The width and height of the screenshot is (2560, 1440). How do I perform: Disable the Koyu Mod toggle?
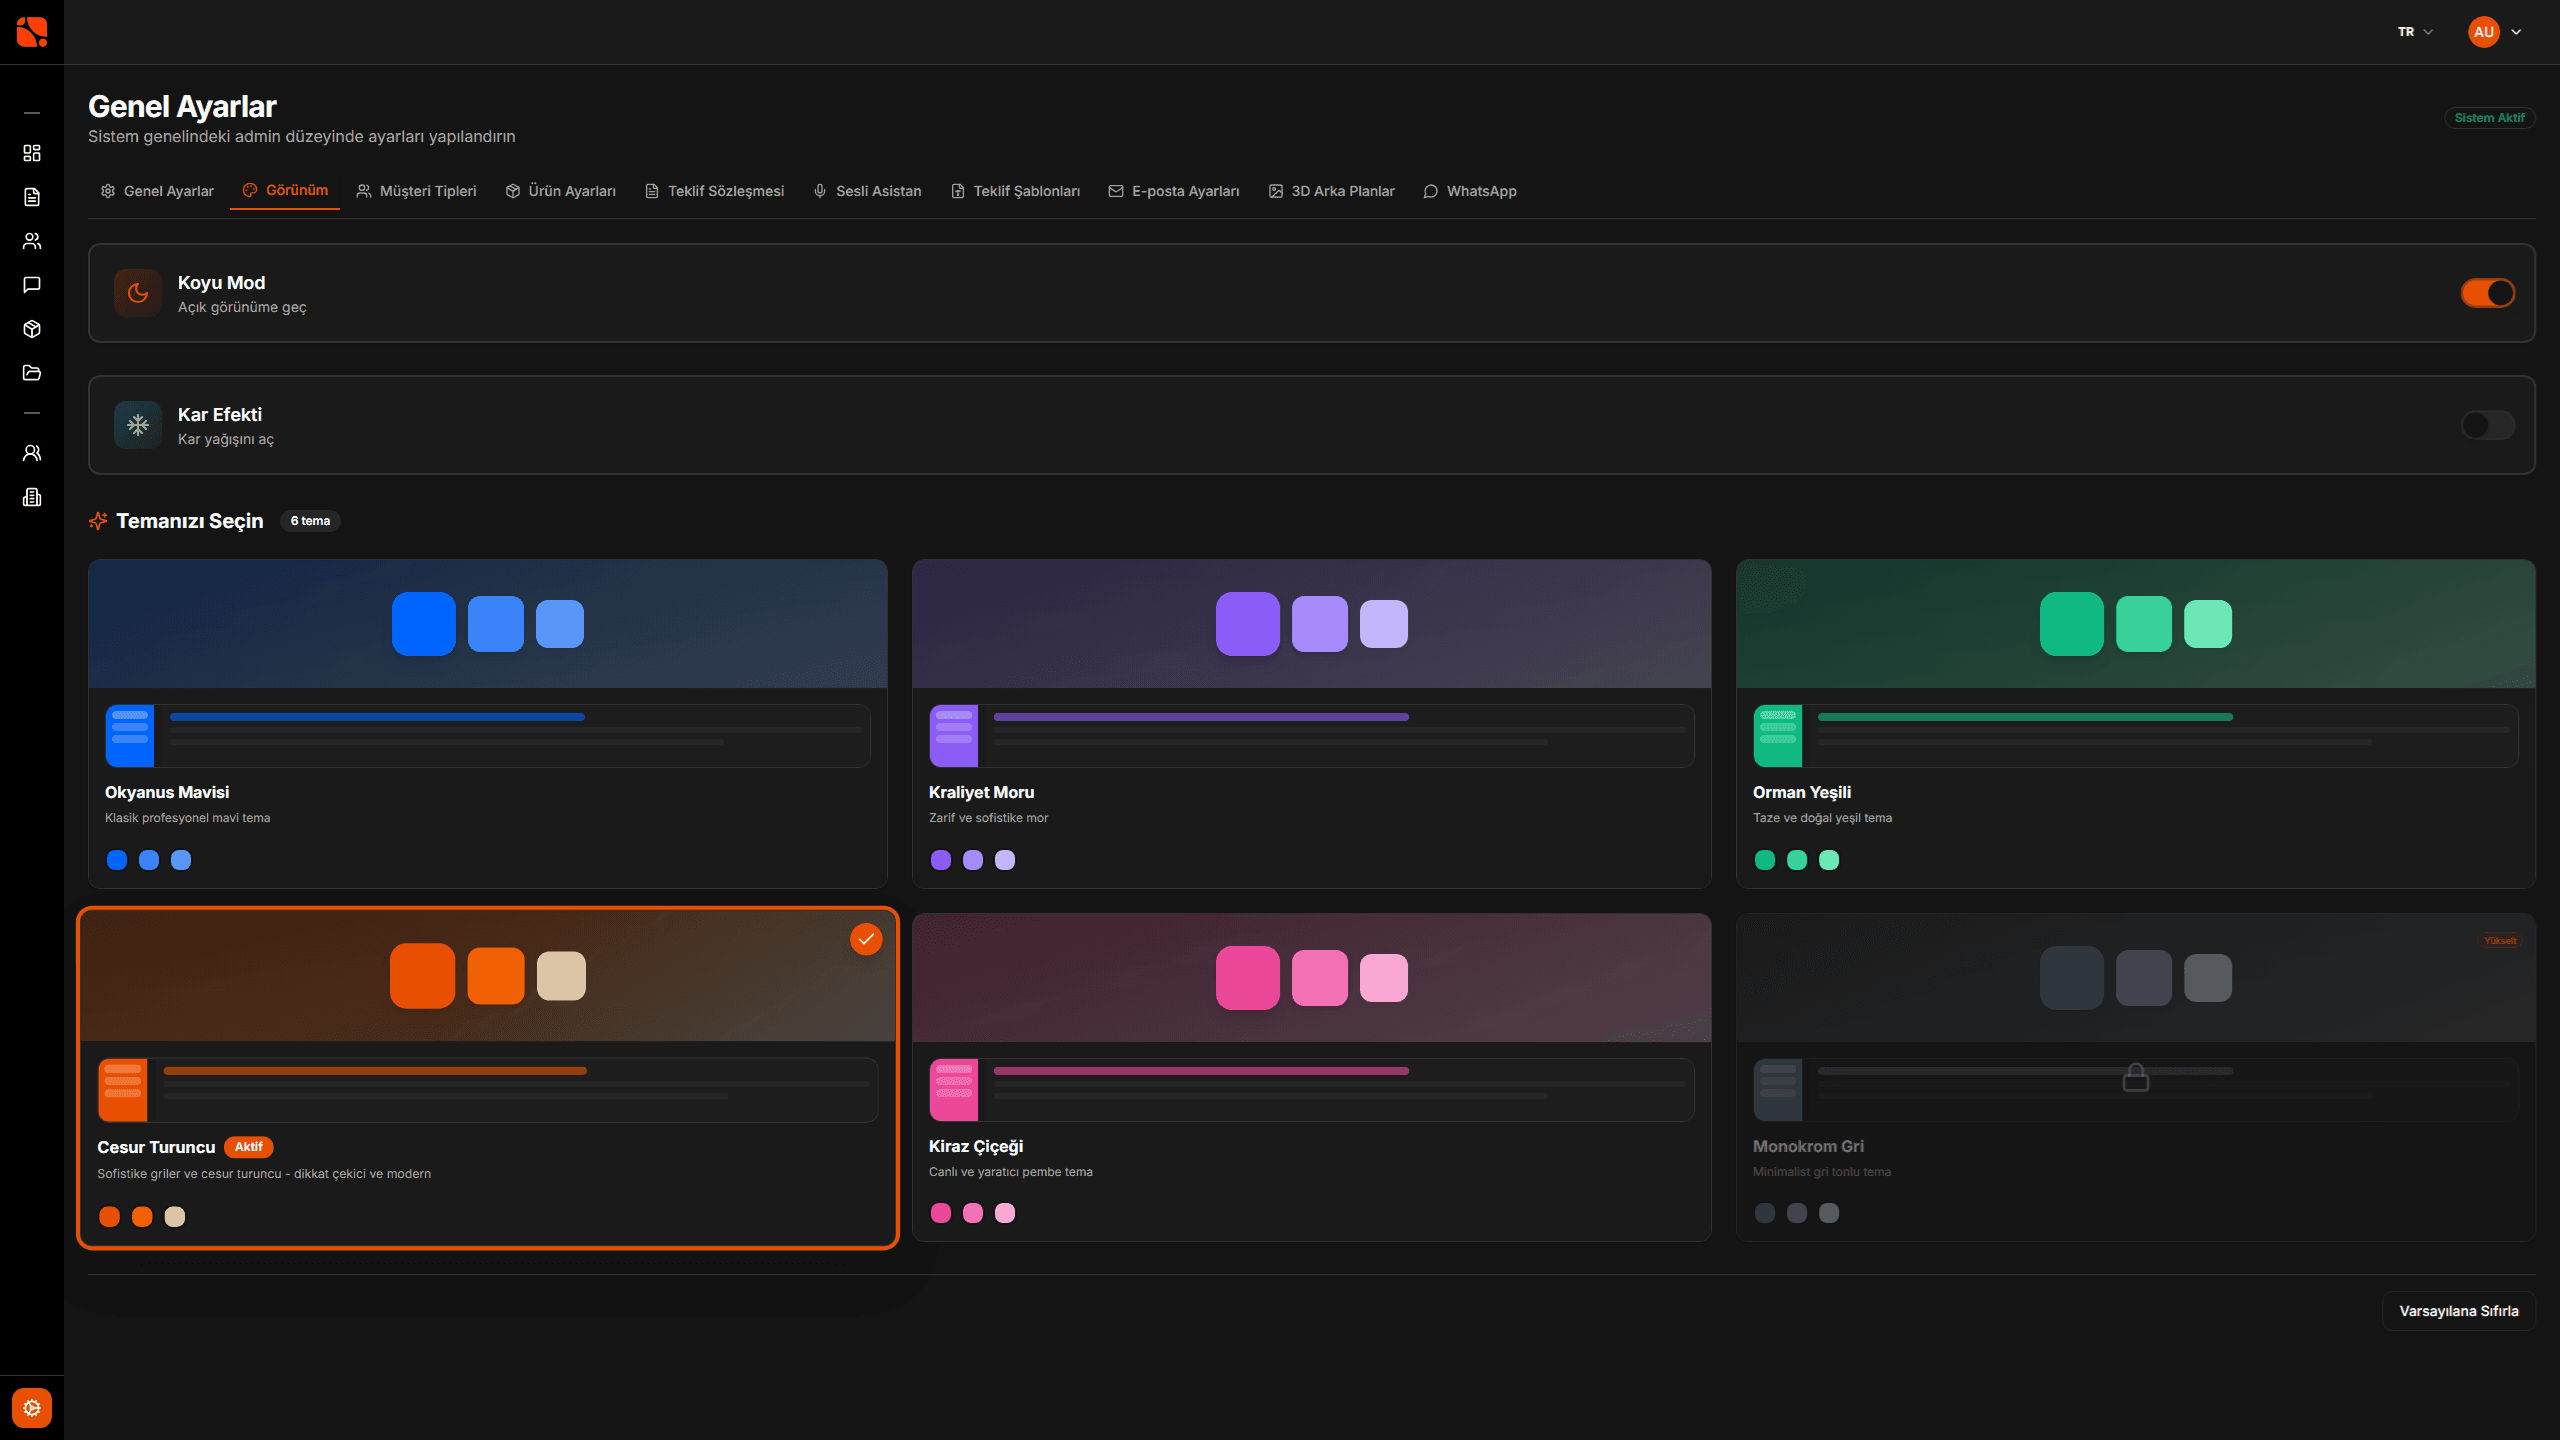pyautogui.click(x=2487, y=293)
